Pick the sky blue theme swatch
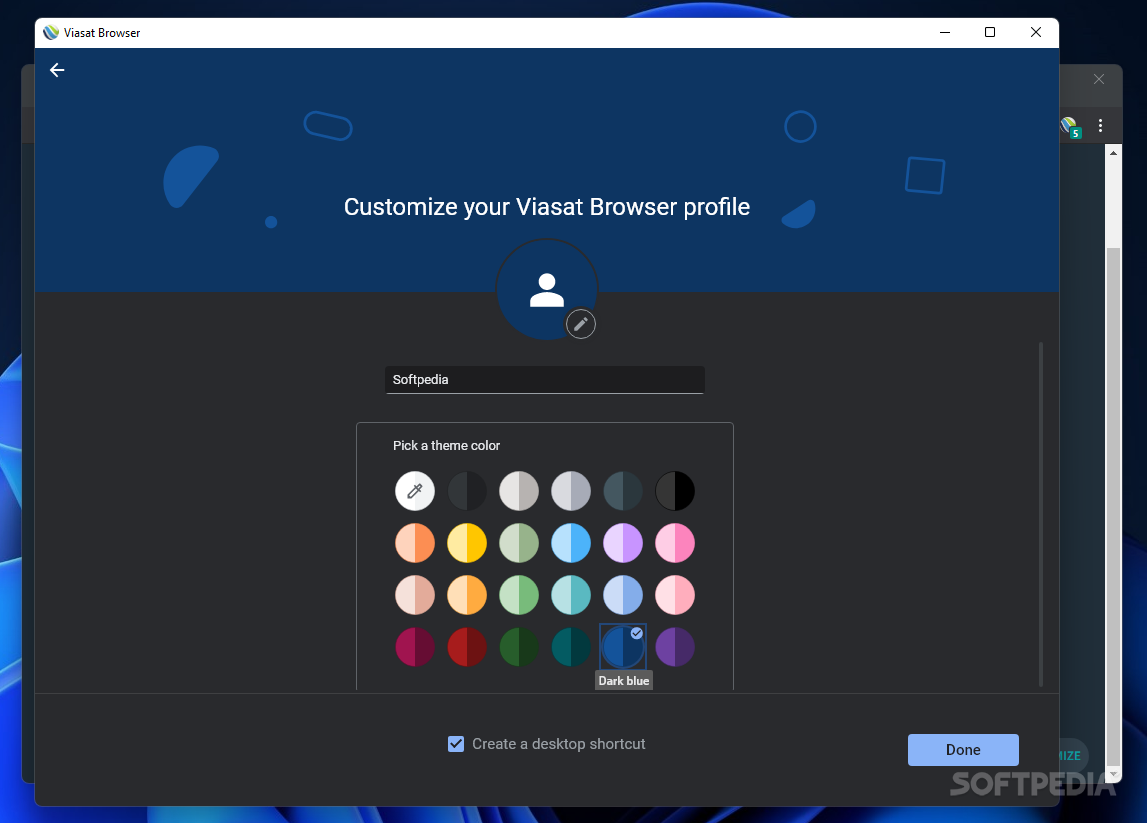1147x823 pixels. pos(571,543)
